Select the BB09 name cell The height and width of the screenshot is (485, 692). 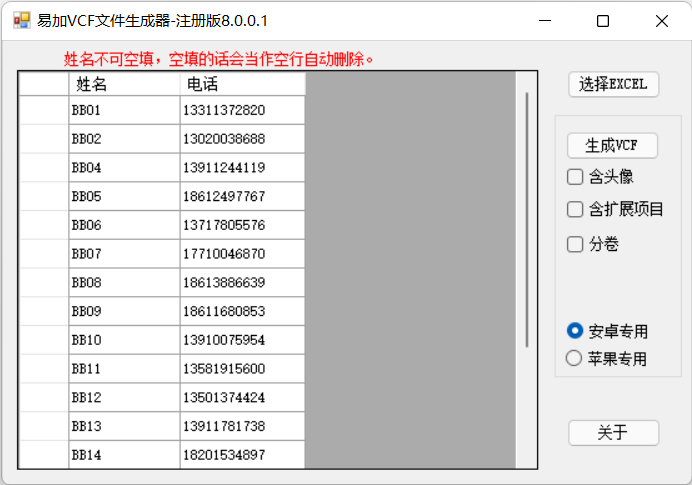124,311
